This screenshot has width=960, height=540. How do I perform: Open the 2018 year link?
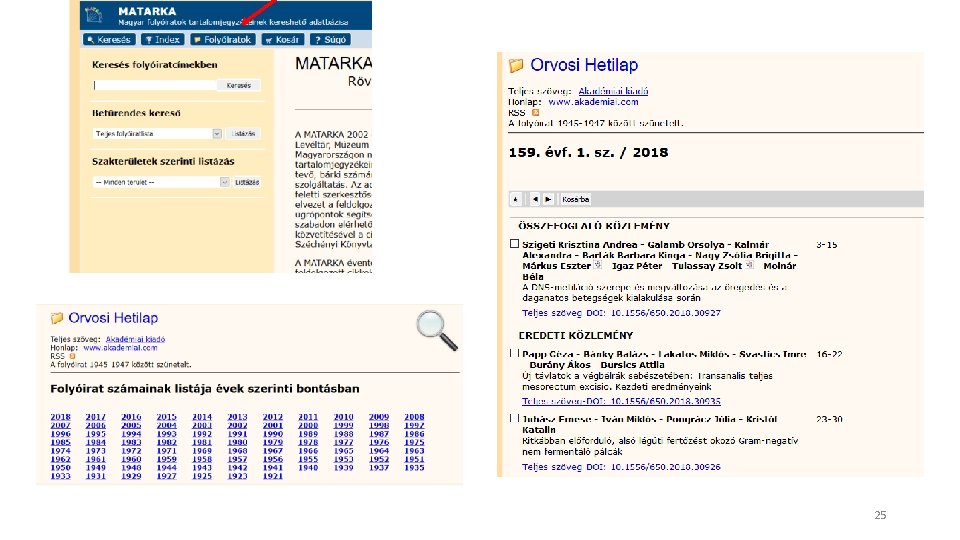point(61,417)
